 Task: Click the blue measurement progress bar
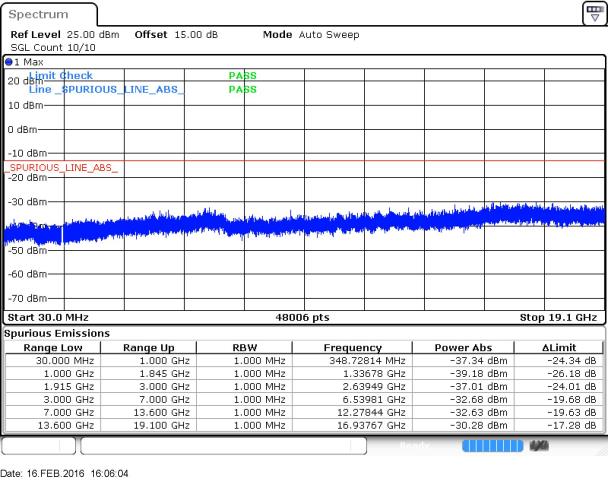[492, 446]
